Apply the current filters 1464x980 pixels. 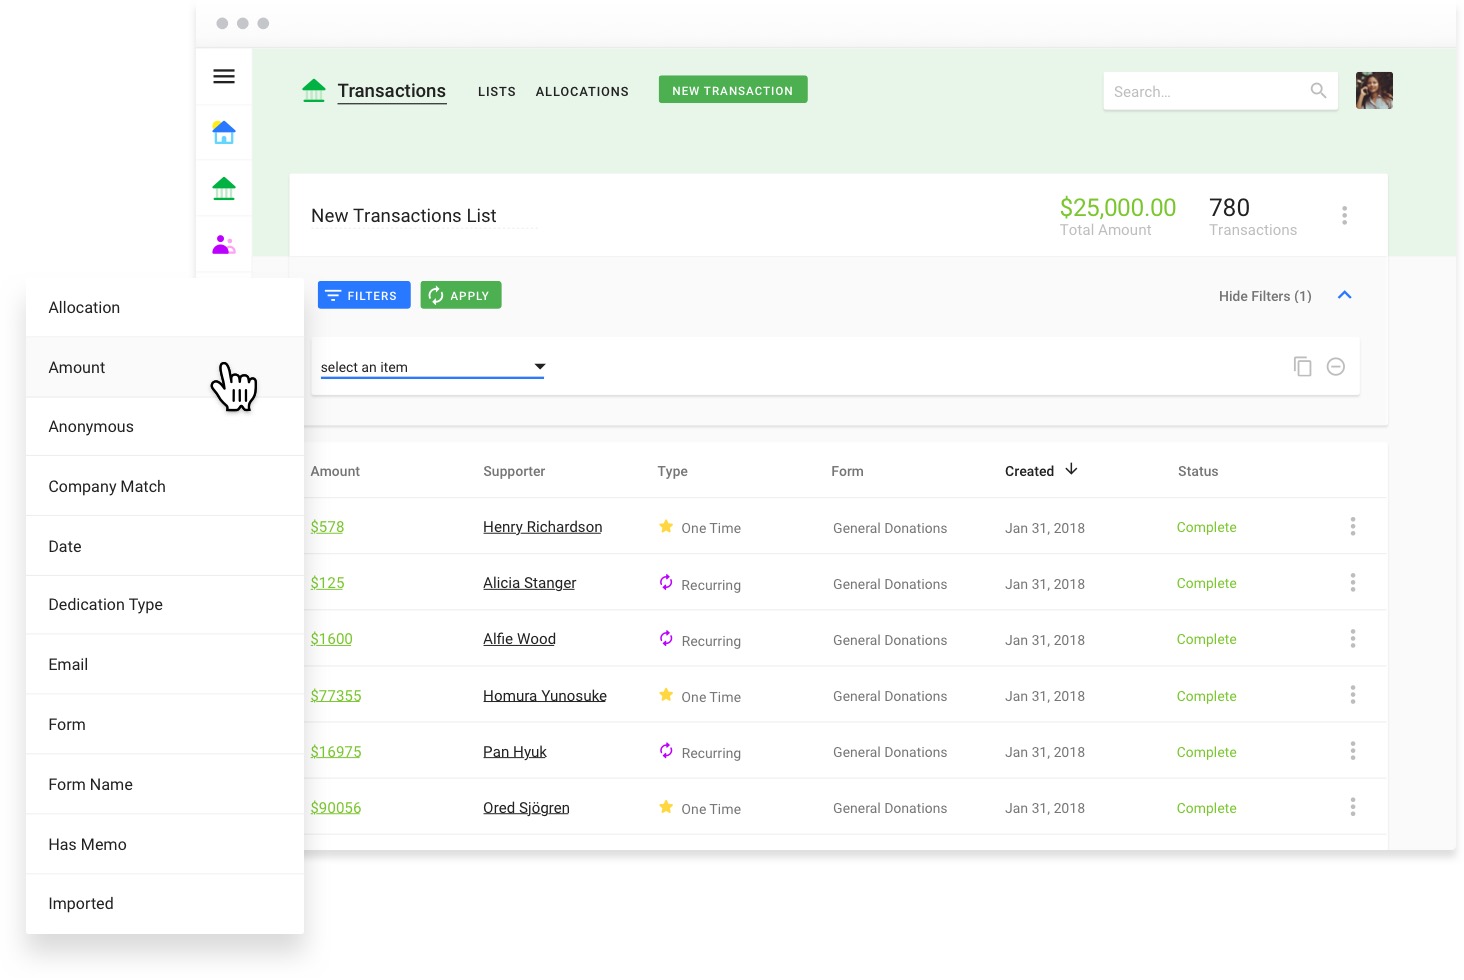(x=460, y=295)
